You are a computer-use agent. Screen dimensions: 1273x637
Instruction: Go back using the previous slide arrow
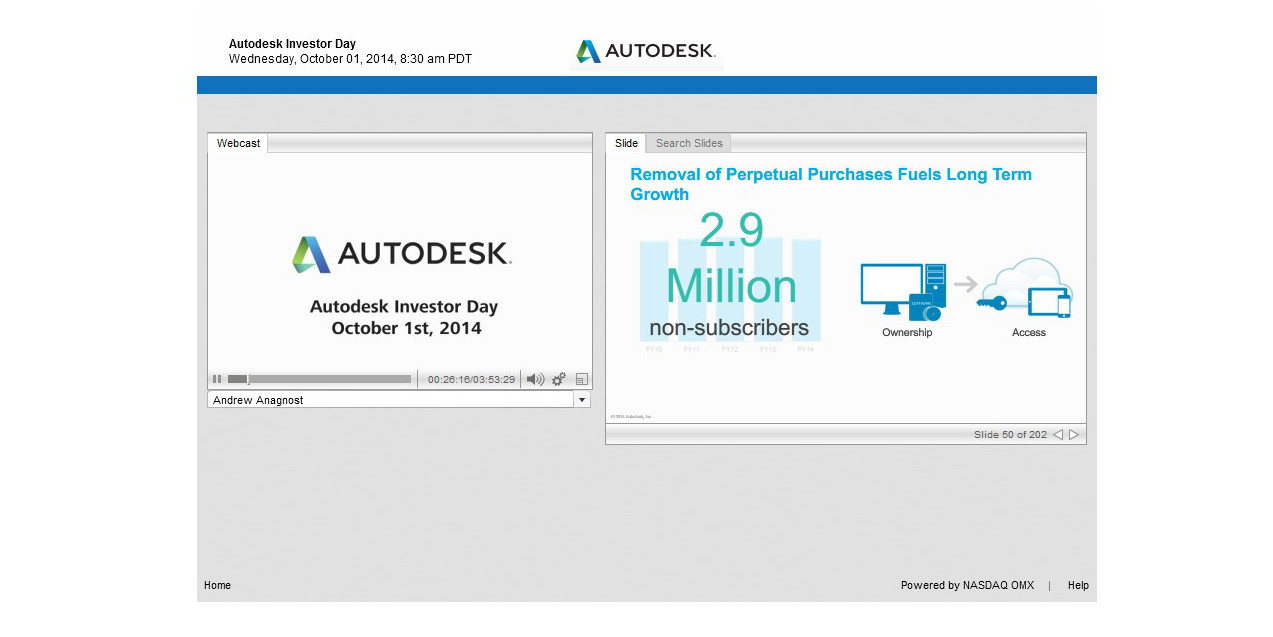1058,434
